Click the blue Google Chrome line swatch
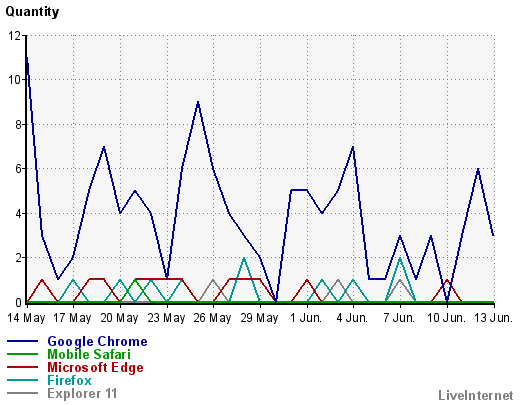 coord(22,341)
